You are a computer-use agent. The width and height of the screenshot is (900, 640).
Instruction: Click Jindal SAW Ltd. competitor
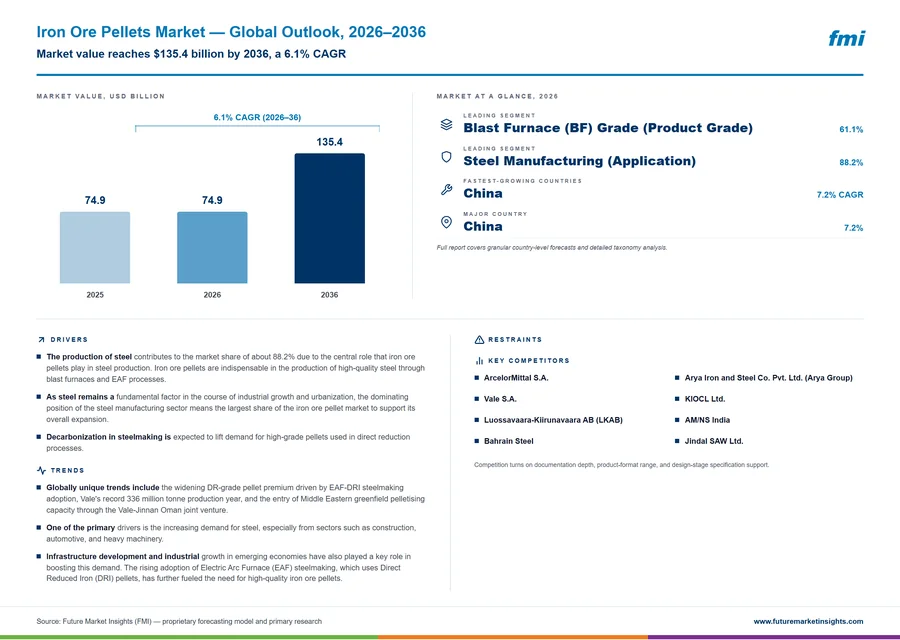tap(714, 441)
